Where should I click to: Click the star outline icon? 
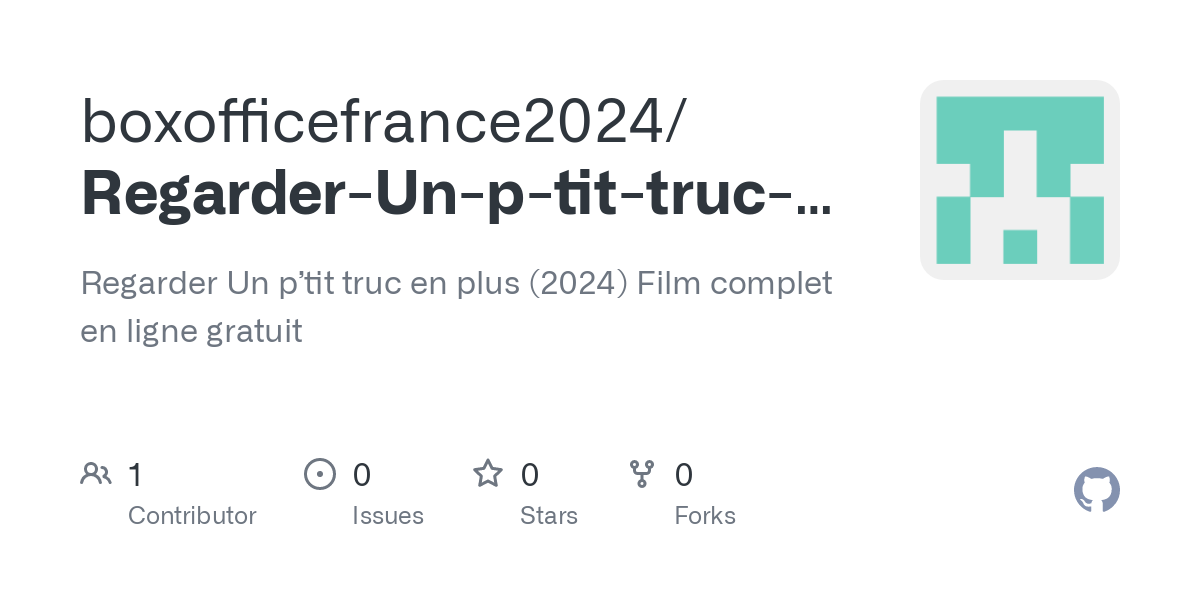pos(488,474)
